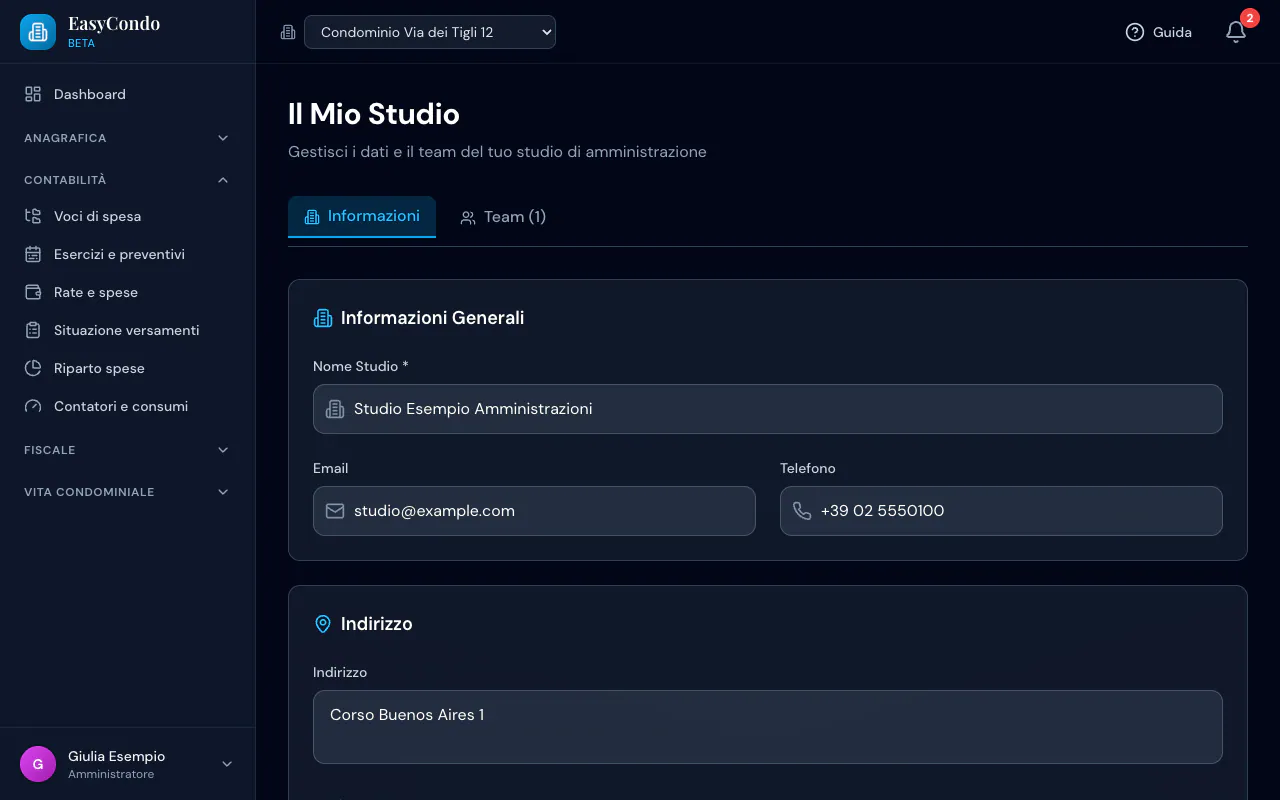
Task: Click the Dashboard grid icon
Action: [33, 94]
